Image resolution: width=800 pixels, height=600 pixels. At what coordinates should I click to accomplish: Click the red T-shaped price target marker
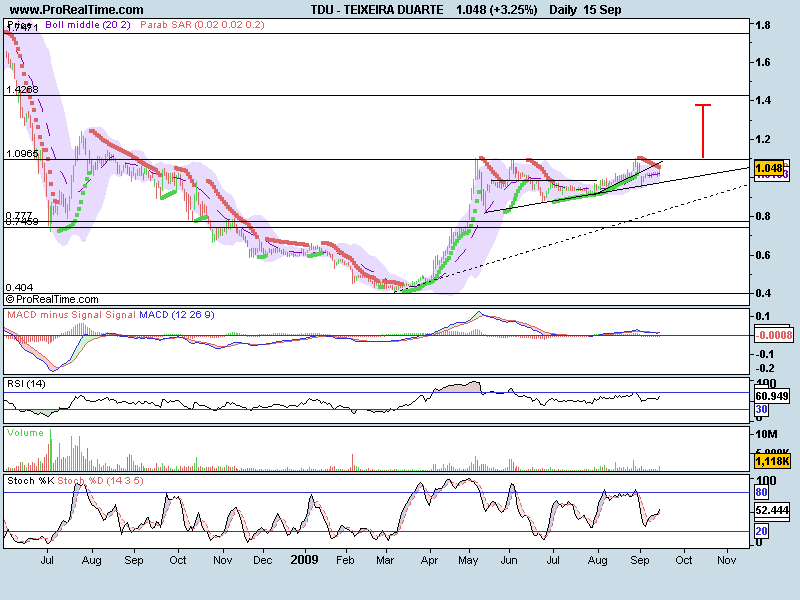click(703, 131)
